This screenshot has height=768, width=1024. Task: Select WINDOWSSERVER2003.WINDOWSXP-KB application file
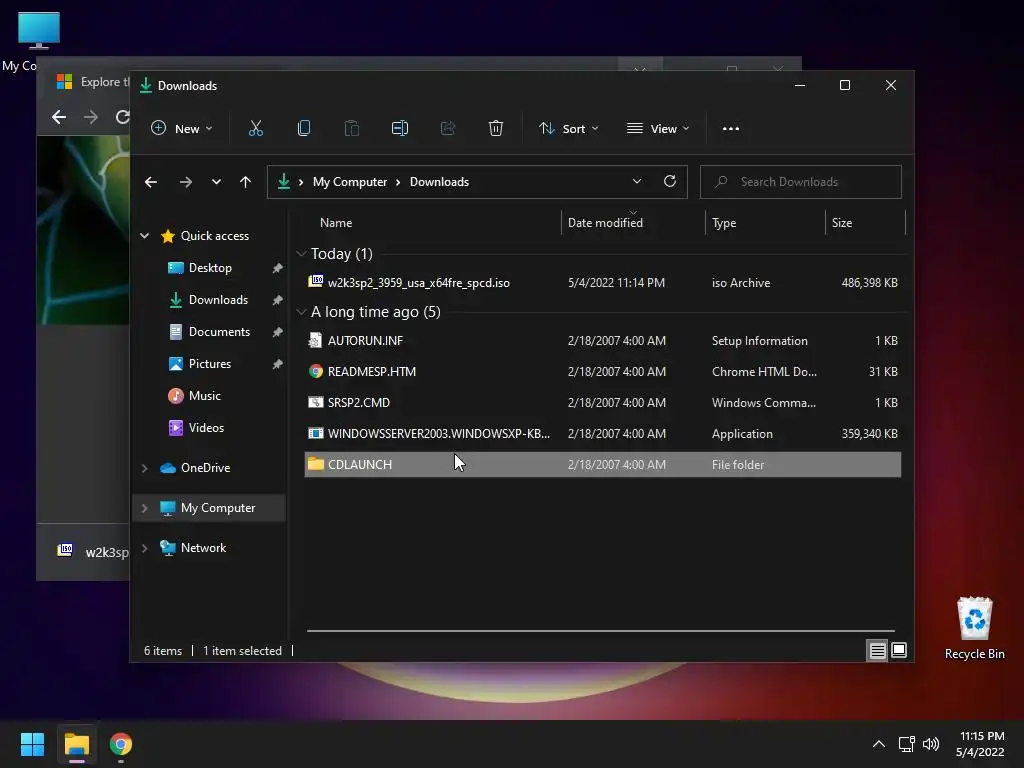click(x=603, y=434)
